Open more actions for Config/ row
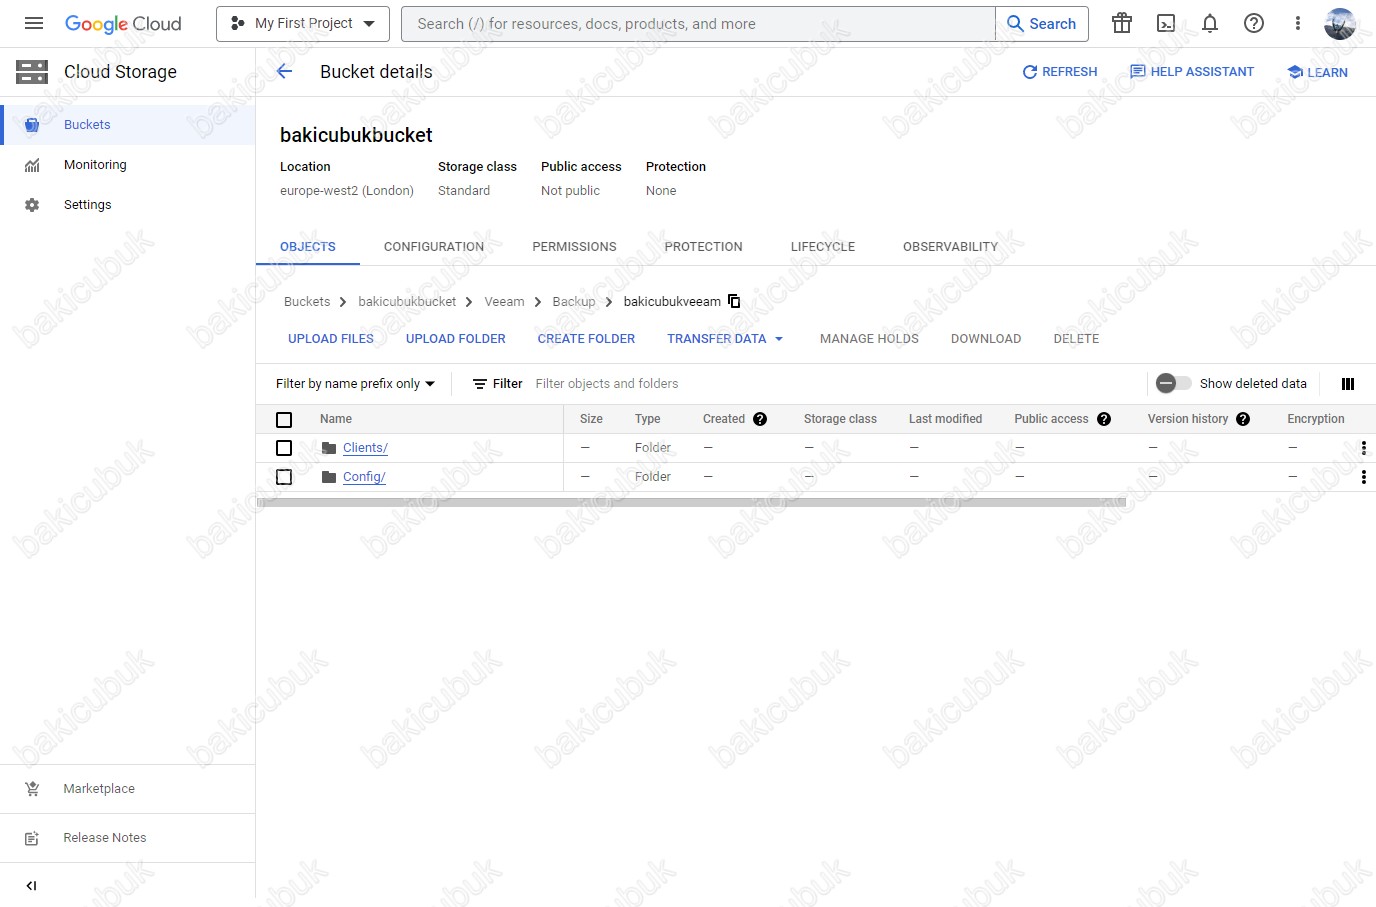This screenshot has width=1376, height=907. click(1363, 477)
